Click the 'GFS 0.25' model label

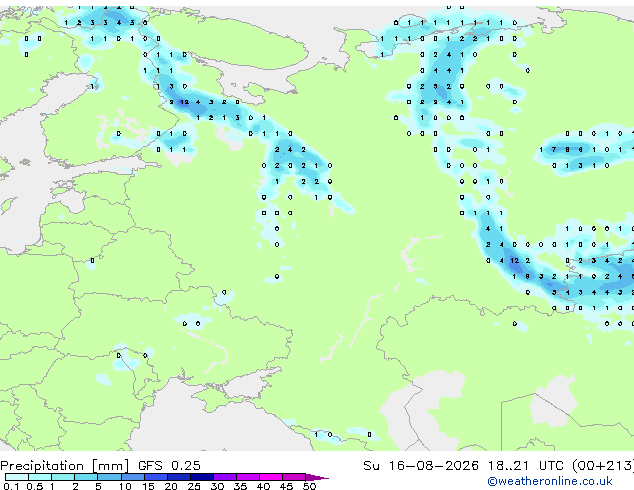(169, 466)
